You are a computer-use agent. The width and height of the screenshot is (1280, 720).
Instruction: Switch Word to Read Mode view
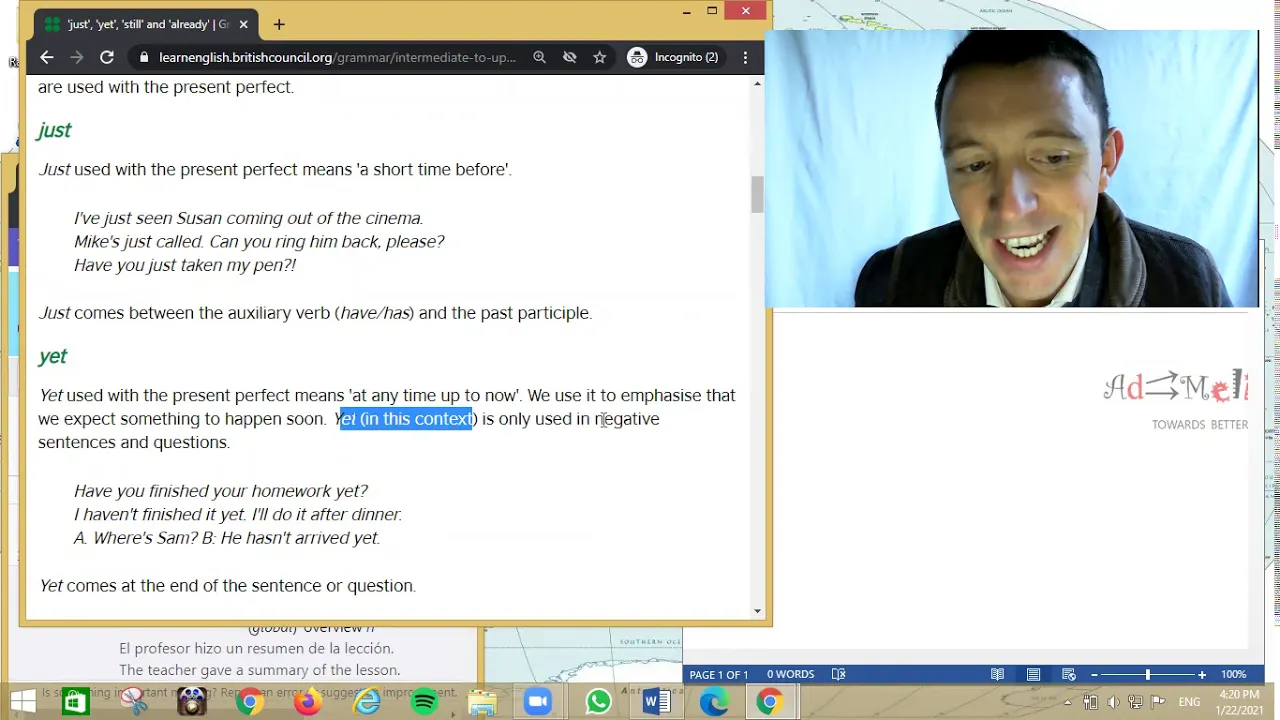click(997, 674)
